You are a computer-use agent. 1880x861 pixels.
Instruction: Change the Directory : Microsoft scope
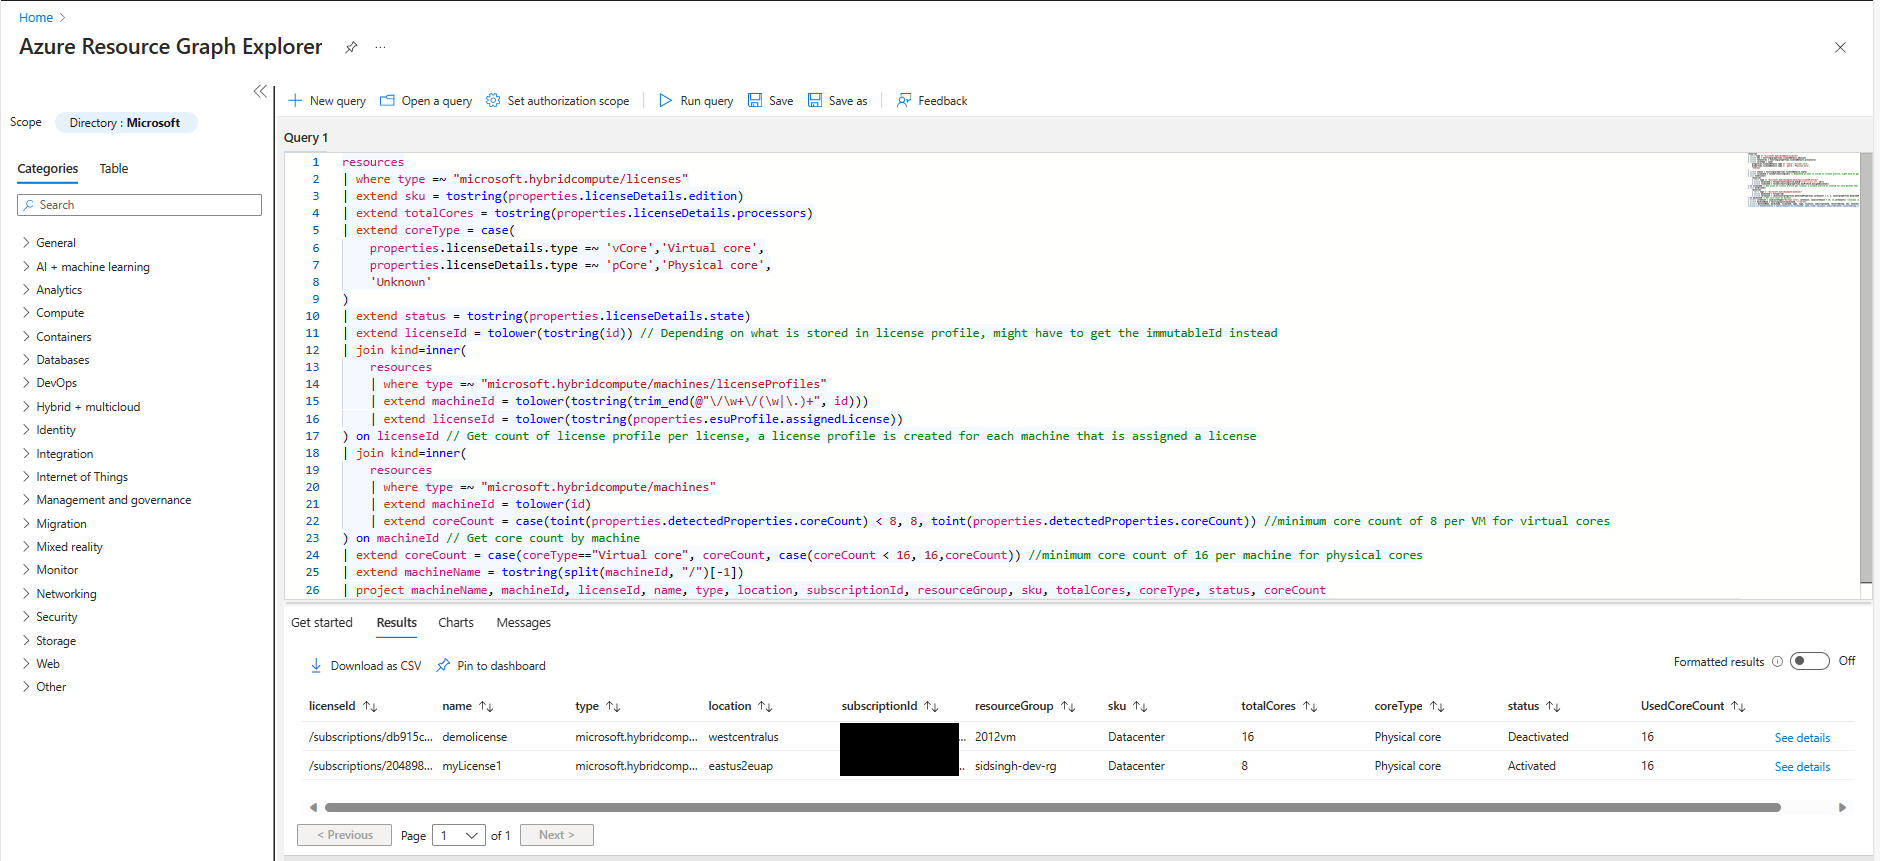[x=126, y=123]
